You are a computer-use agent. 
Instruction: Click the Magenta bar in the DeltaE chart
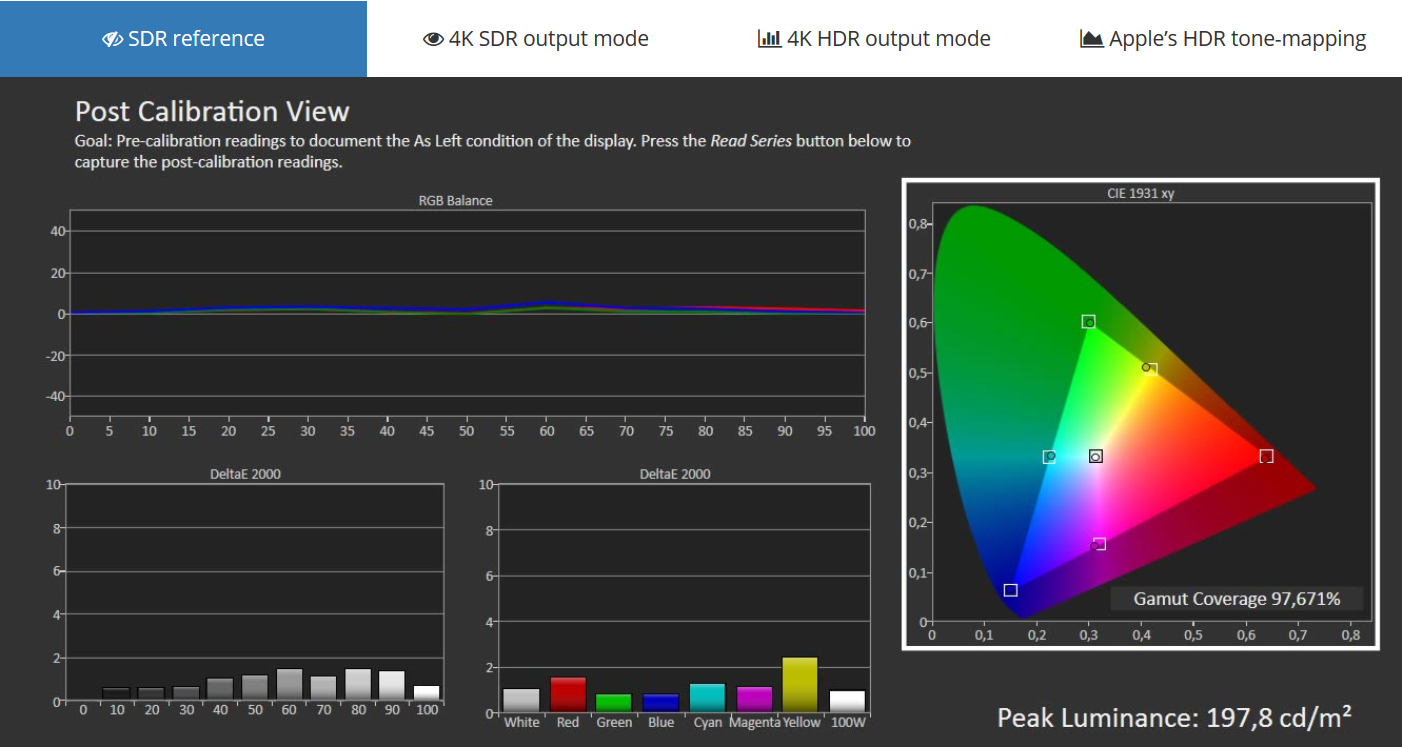(754, 699)
